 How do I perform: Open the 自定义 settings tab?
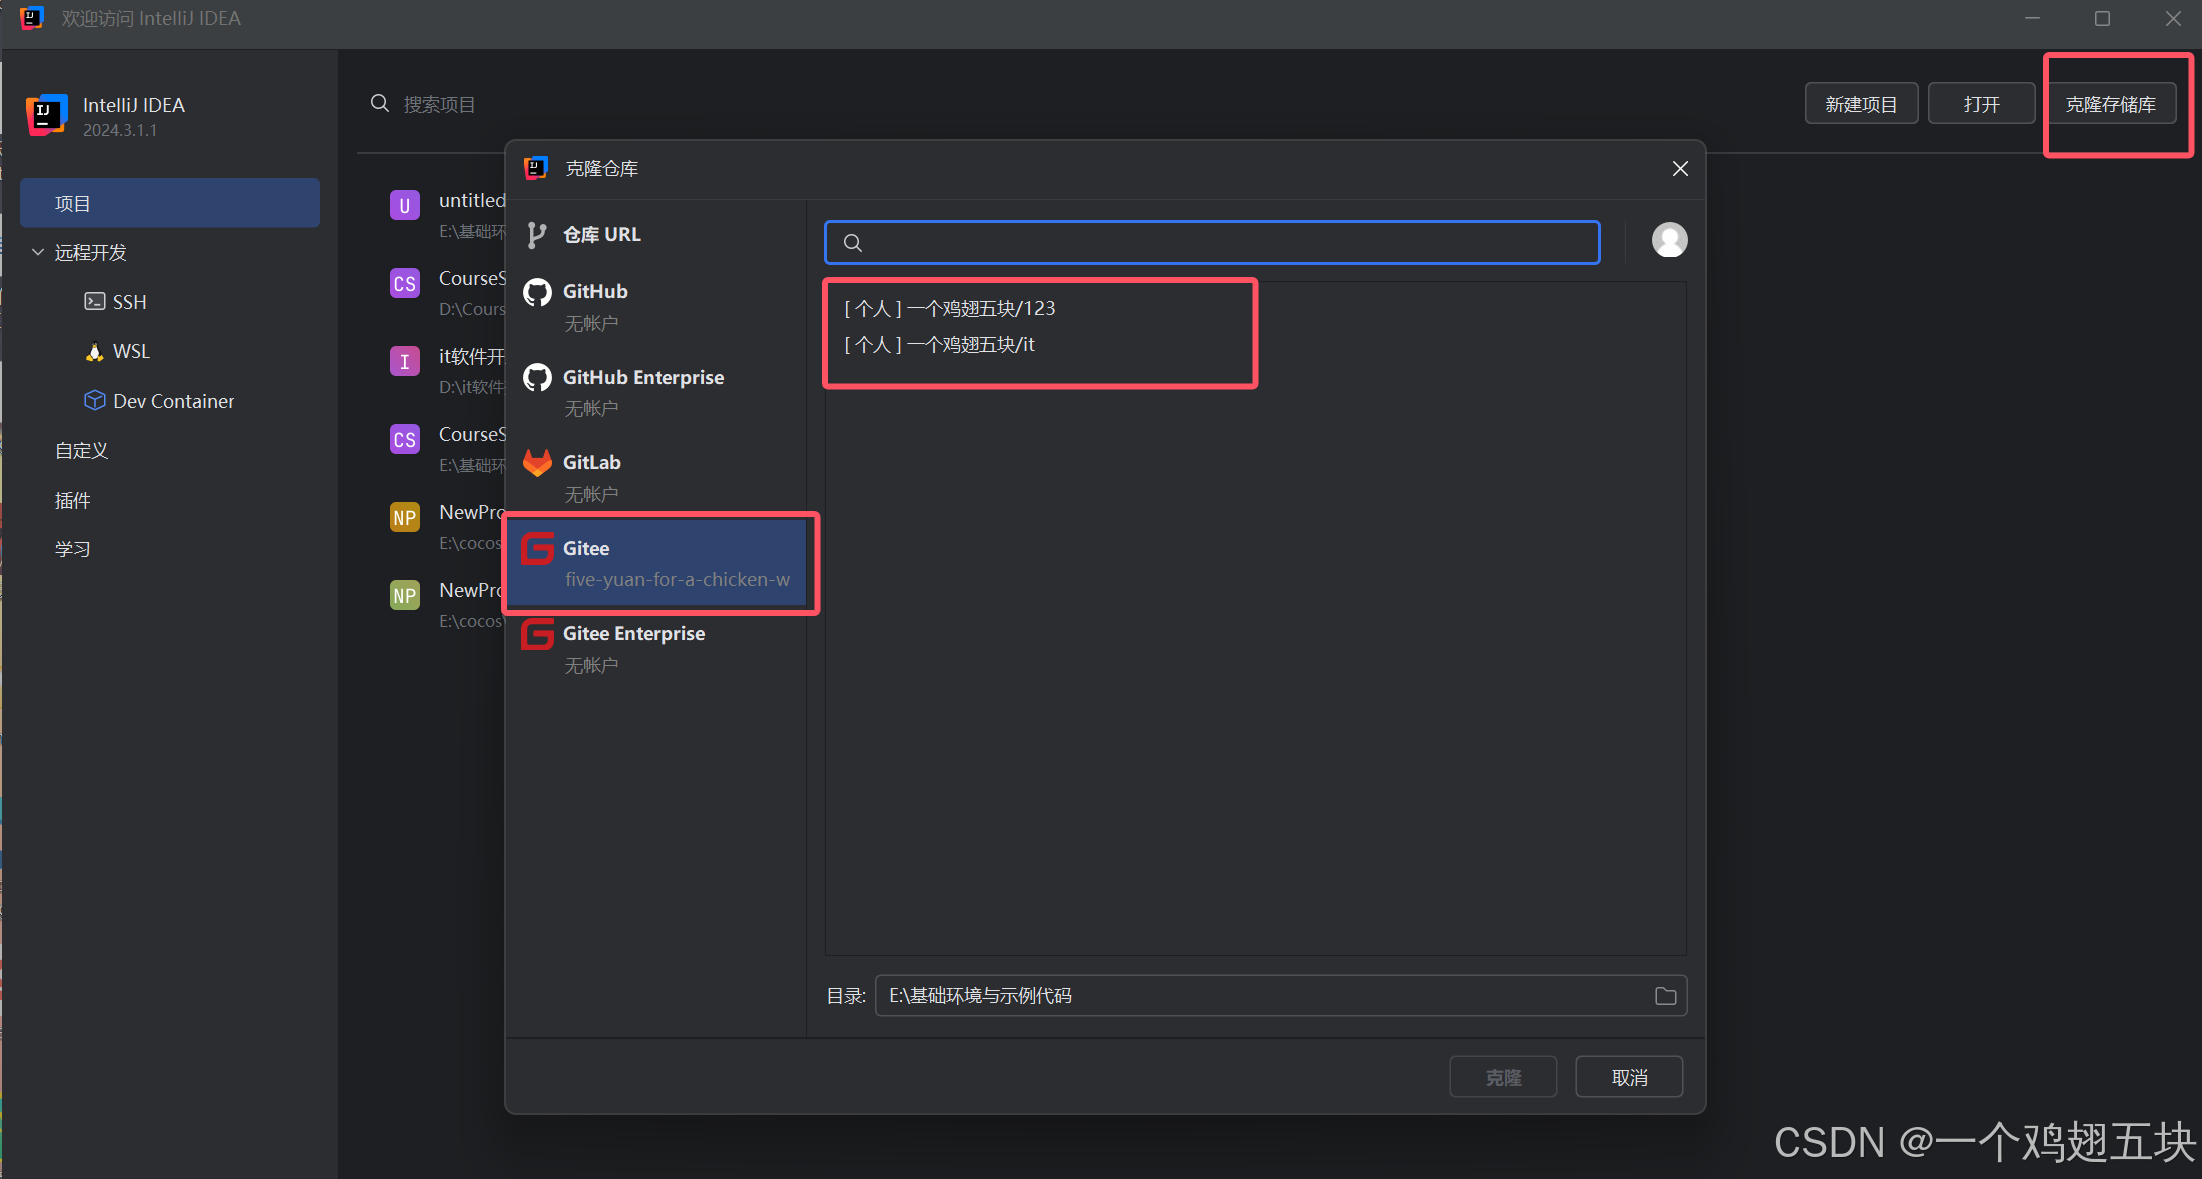(81, 451)
